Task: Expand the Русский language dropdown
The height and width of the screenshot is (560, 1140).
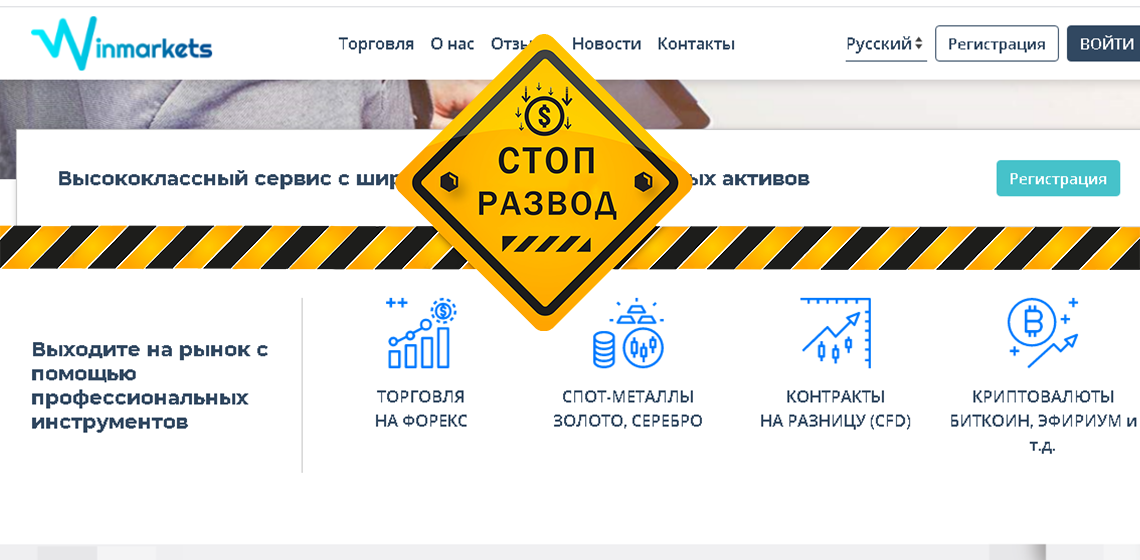Action: [x=886, y=44]
